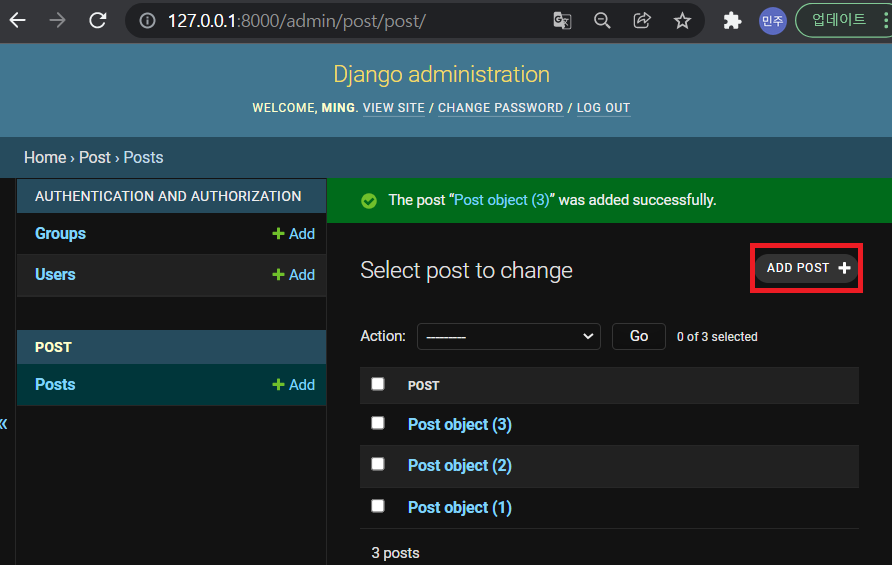Open the extensions puzzle icon

pyautogui.click(x=732, y=21)
